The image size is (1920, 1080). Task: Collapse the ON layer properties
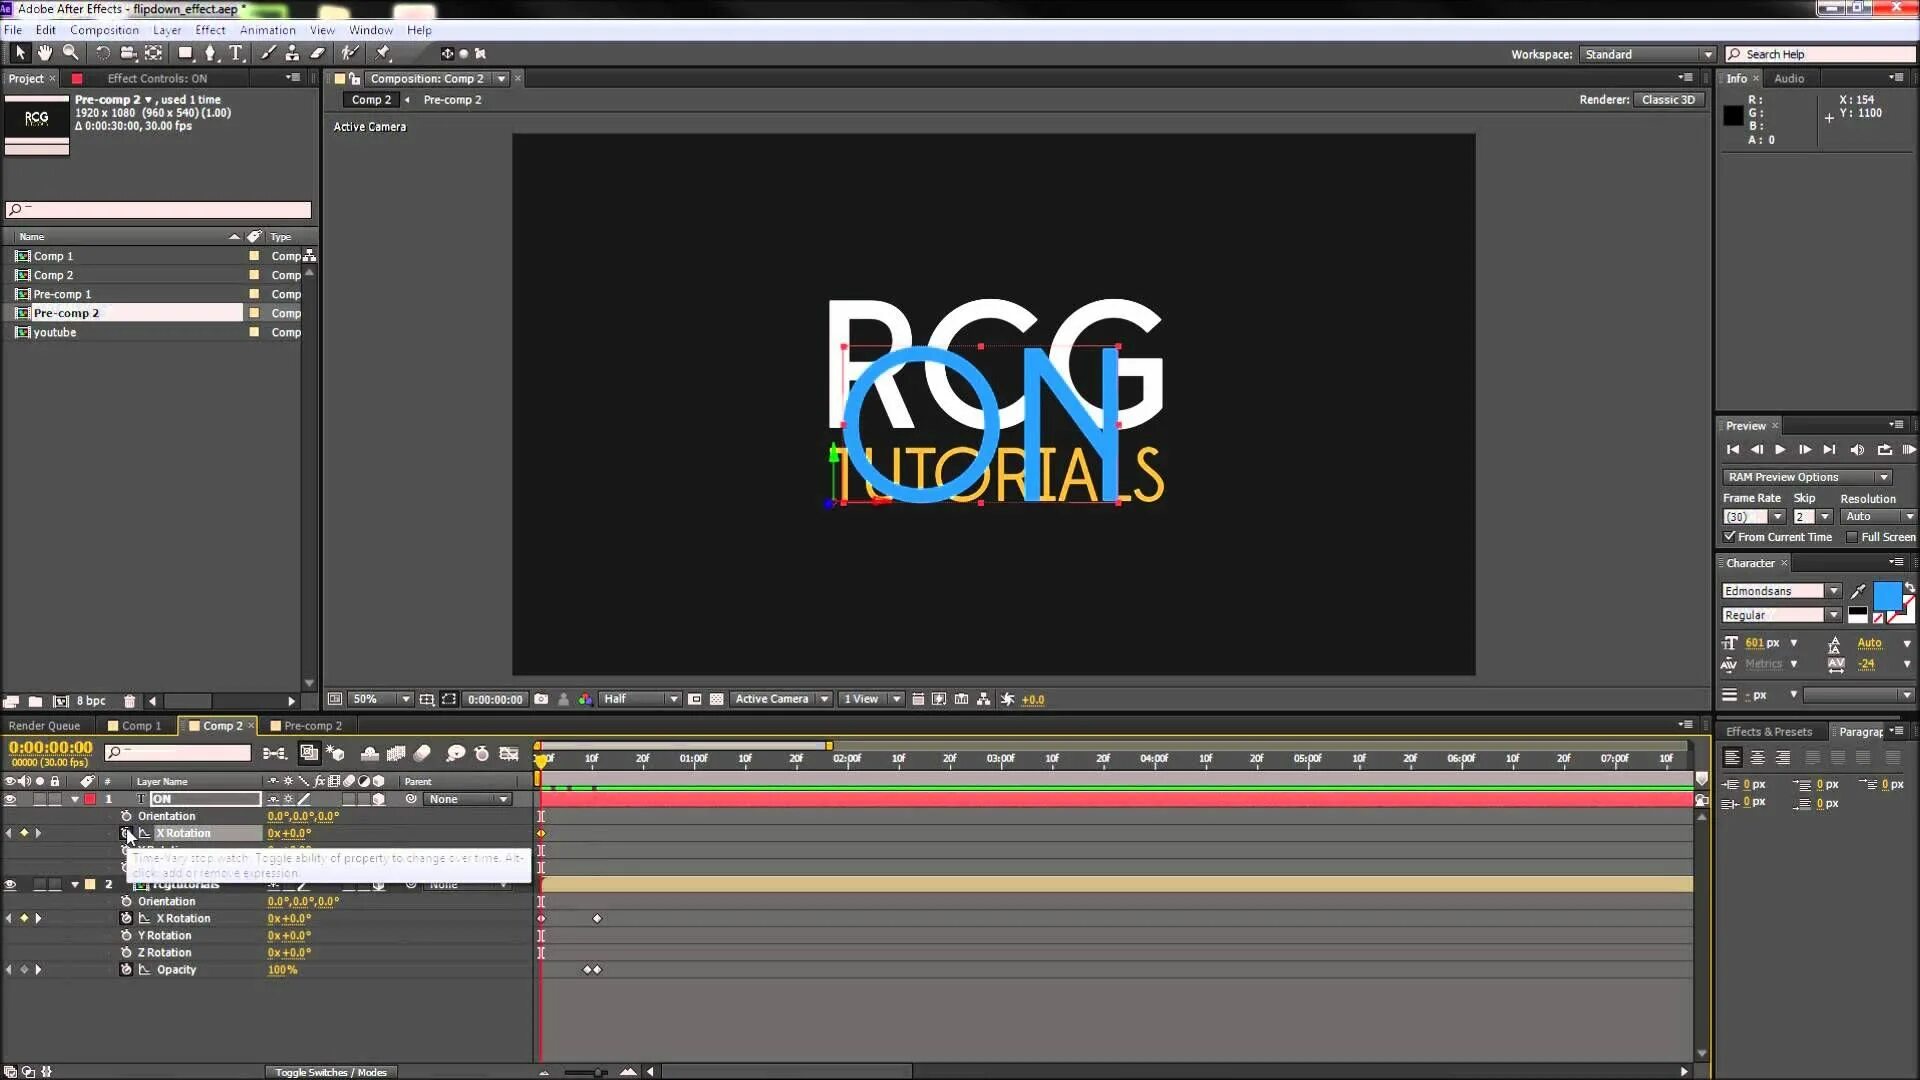point(75,800)
